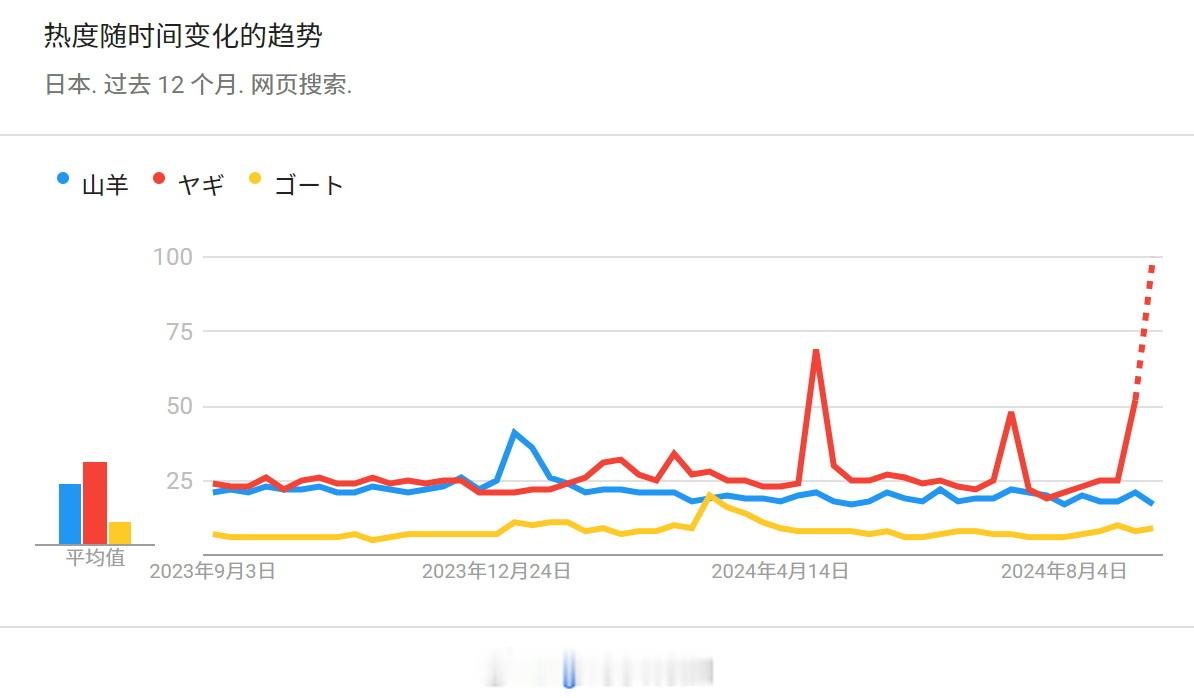This screenshot has width=1194, height=698.
Task: Click the yellow line's peak in March
Action: 710,496
